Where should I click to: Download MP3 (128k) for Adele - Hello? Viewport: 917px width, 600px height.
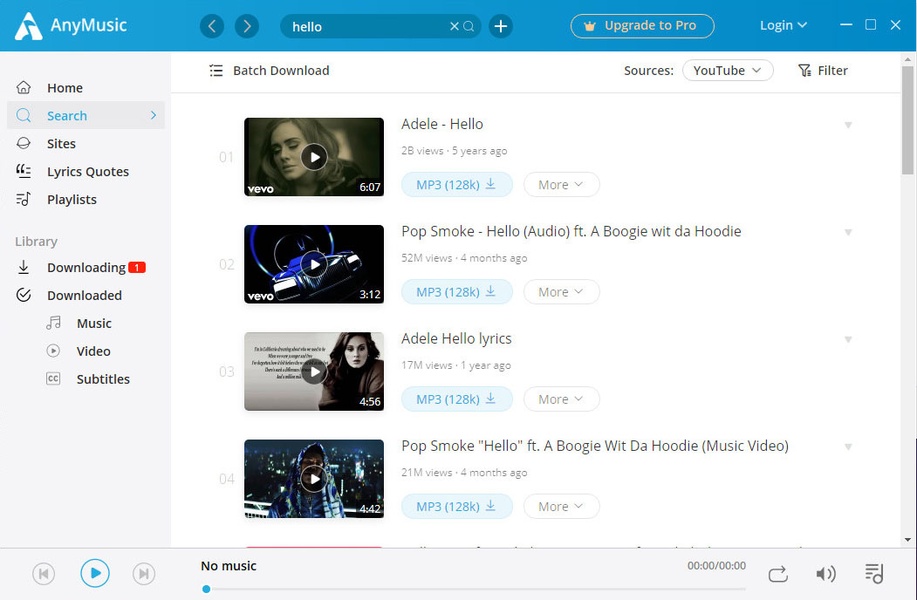pos(457,185)
